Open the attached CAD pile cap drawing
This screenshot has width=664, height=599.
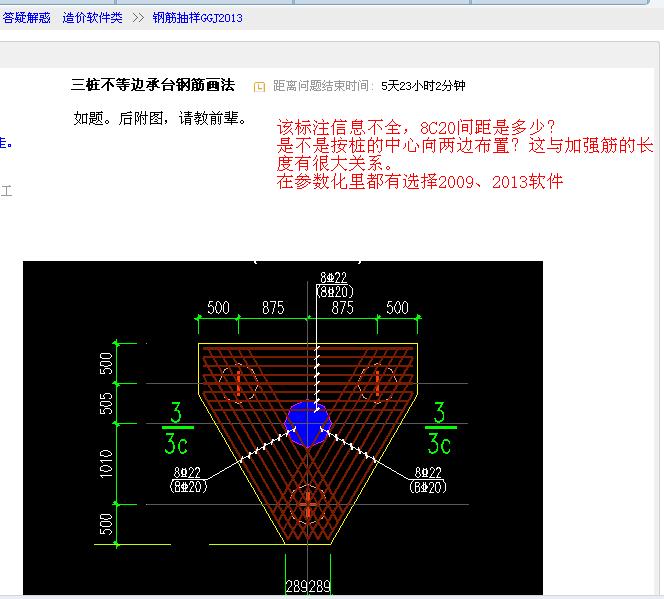(x=283, y=428)
